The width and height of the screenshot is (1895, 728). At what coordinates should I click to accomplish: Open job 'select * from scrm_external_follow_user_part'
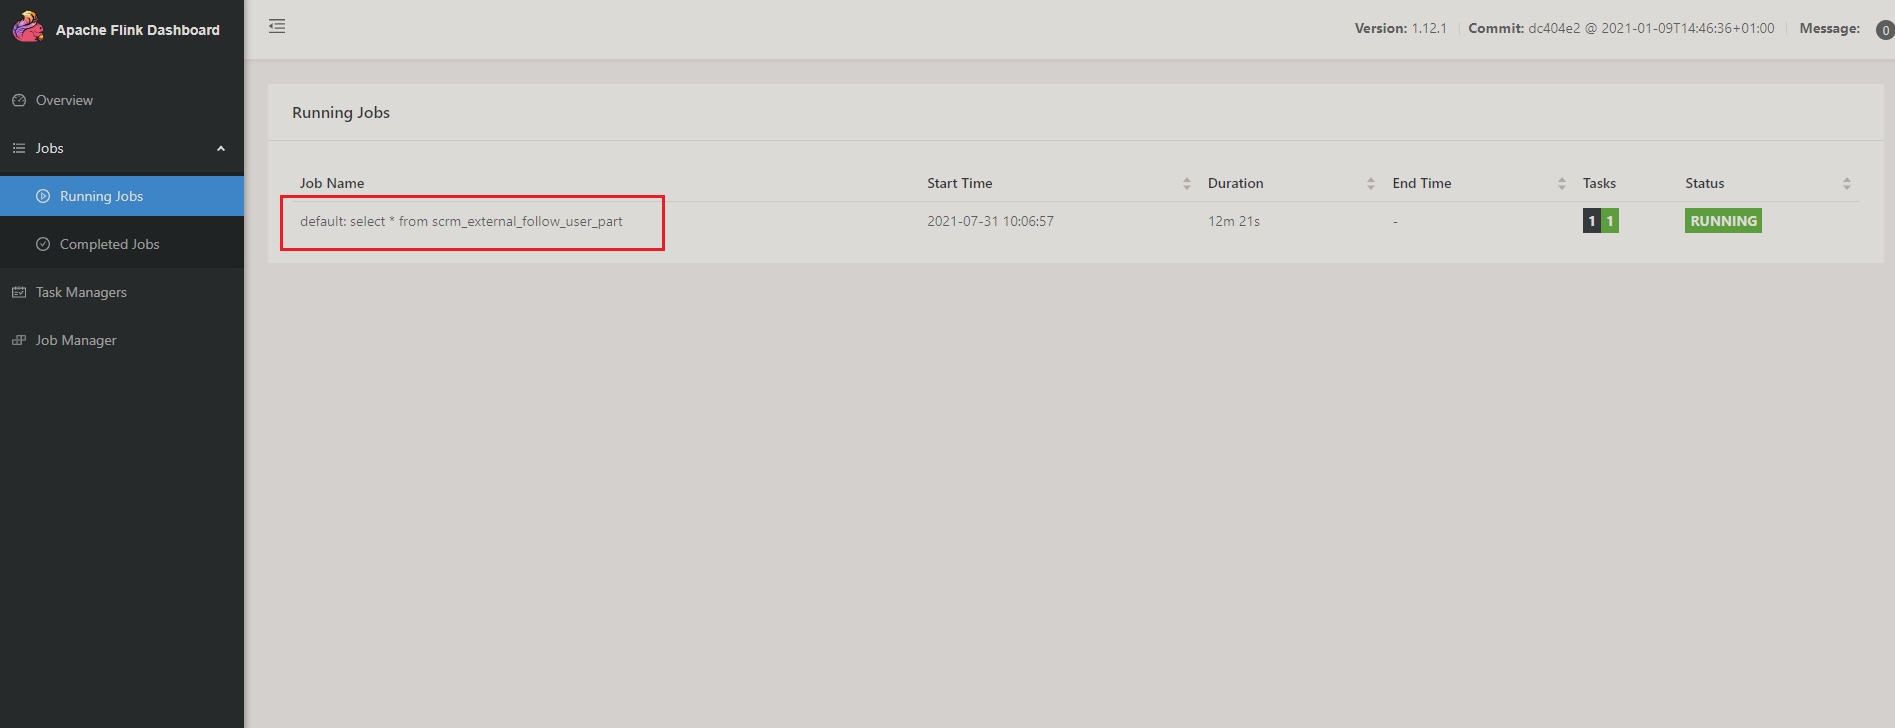tap(461, 221)
